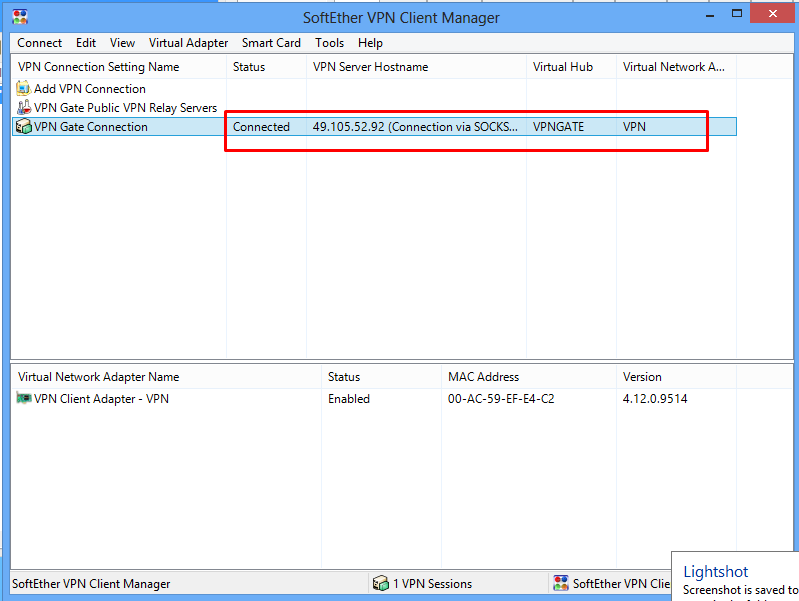Sort by Virtual Network Adapter Name header
Viewport: 799px width, 601px height.
click(x=166, y=377)
